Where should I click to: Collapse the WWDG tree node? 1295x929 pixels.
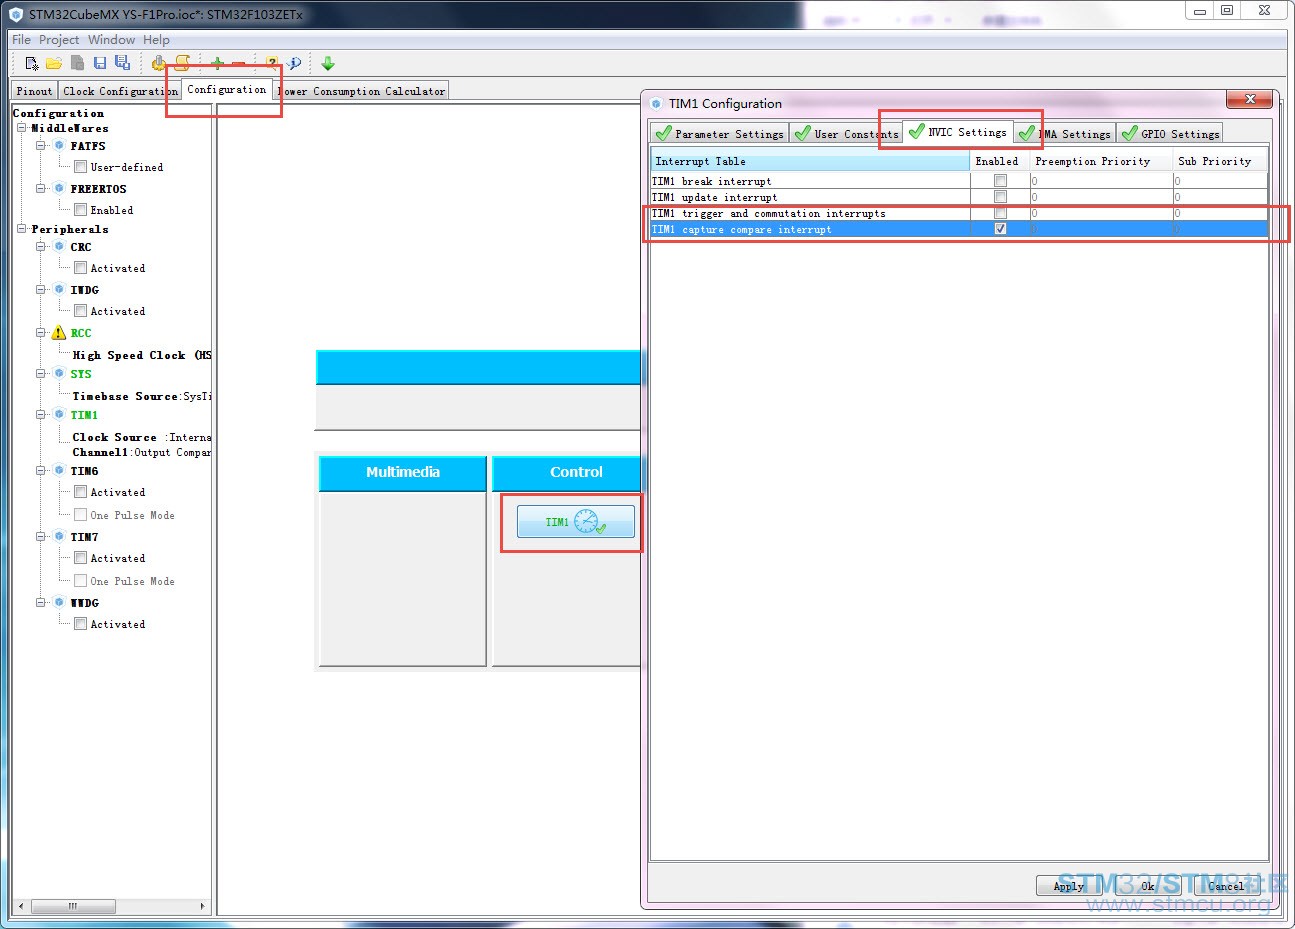41,603
